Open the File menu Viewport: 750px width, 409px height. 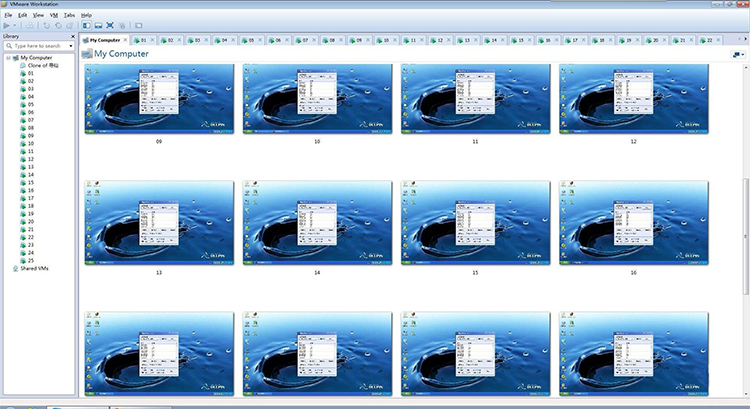[x=8, y=15]
